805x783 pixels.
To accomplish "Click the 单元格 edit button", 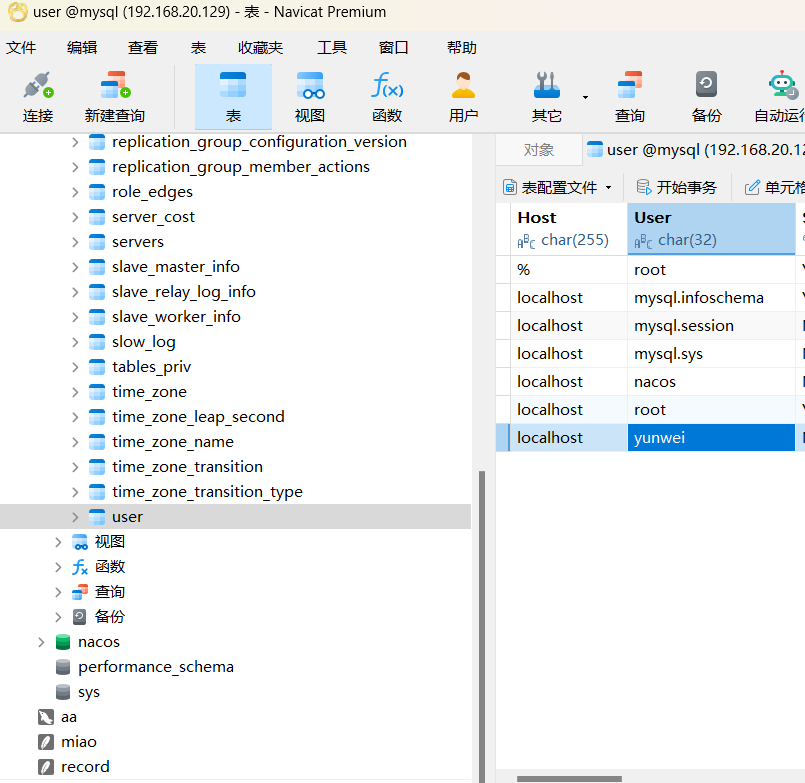I will [775, 187].
